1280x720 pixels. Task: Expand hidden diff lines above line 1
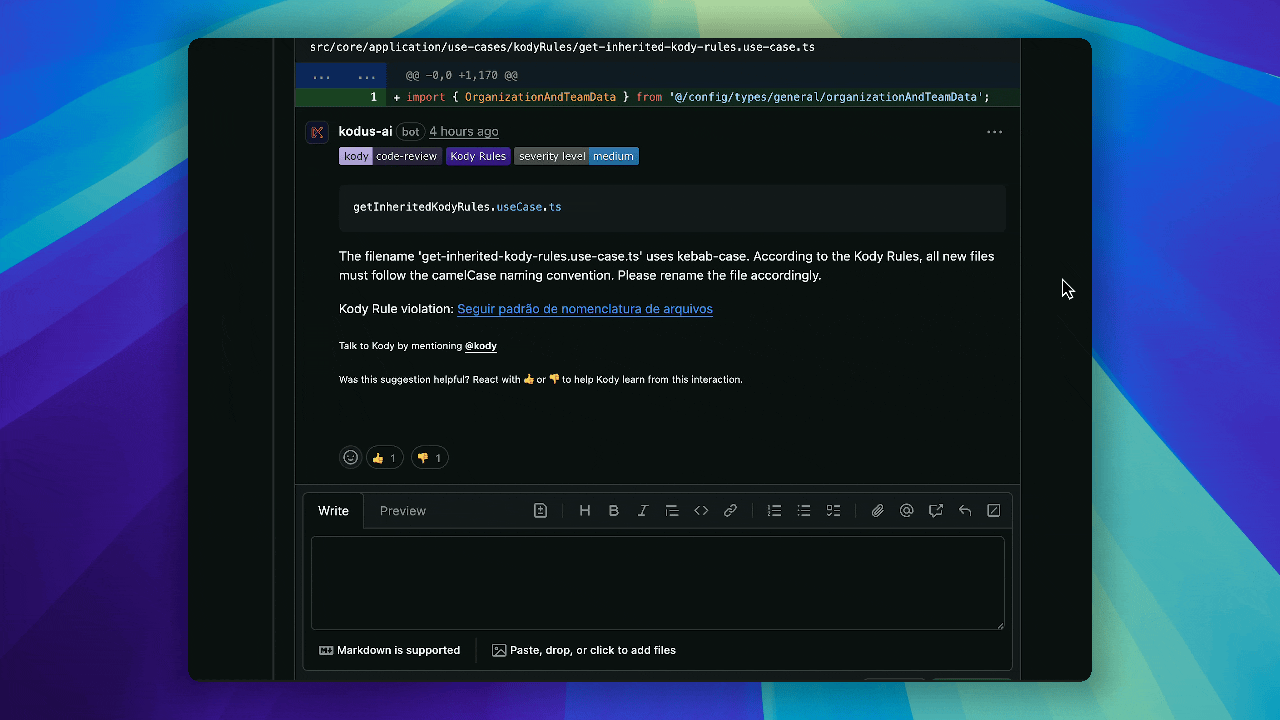[321, 76]
